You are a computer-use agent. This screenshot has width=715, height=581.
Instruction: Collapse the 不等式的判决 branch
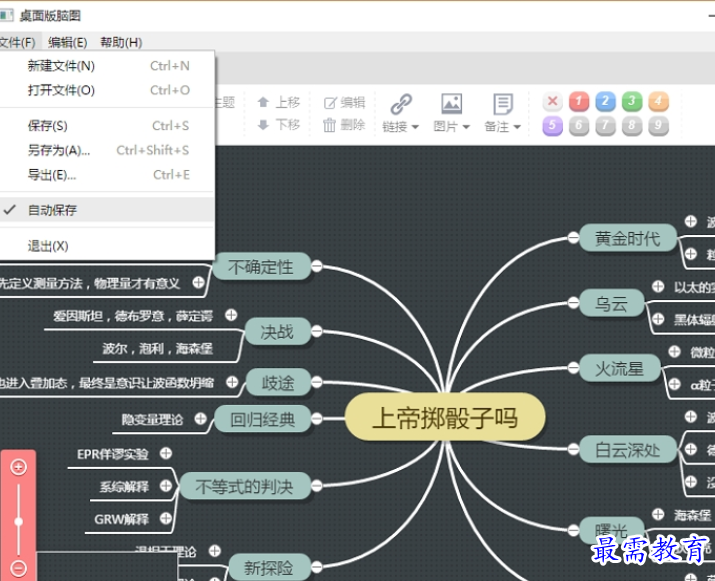click(316, 486)
